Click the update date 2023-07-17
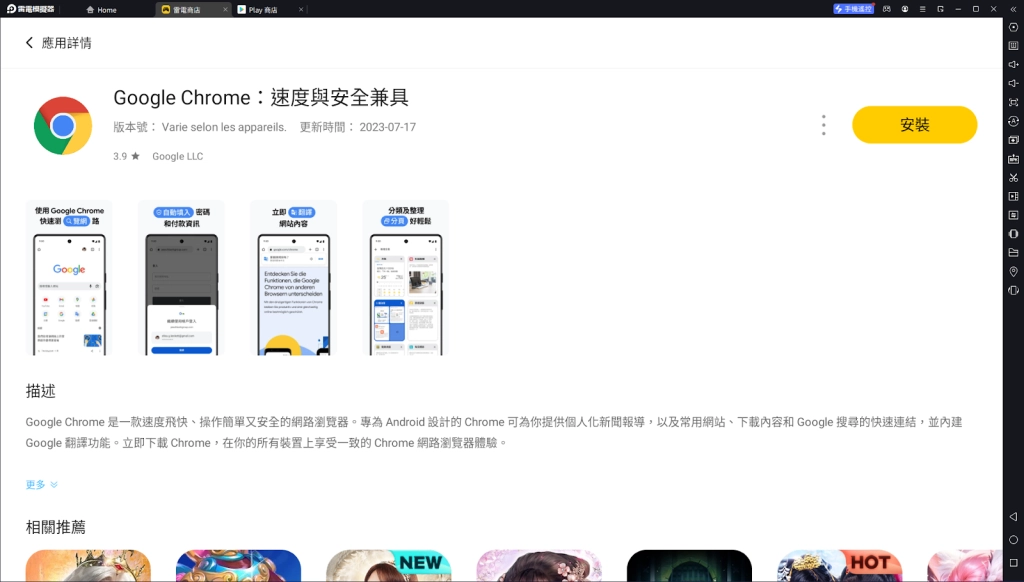The width and height of the screenshot is (1024, 582). (x=387, y=127)
